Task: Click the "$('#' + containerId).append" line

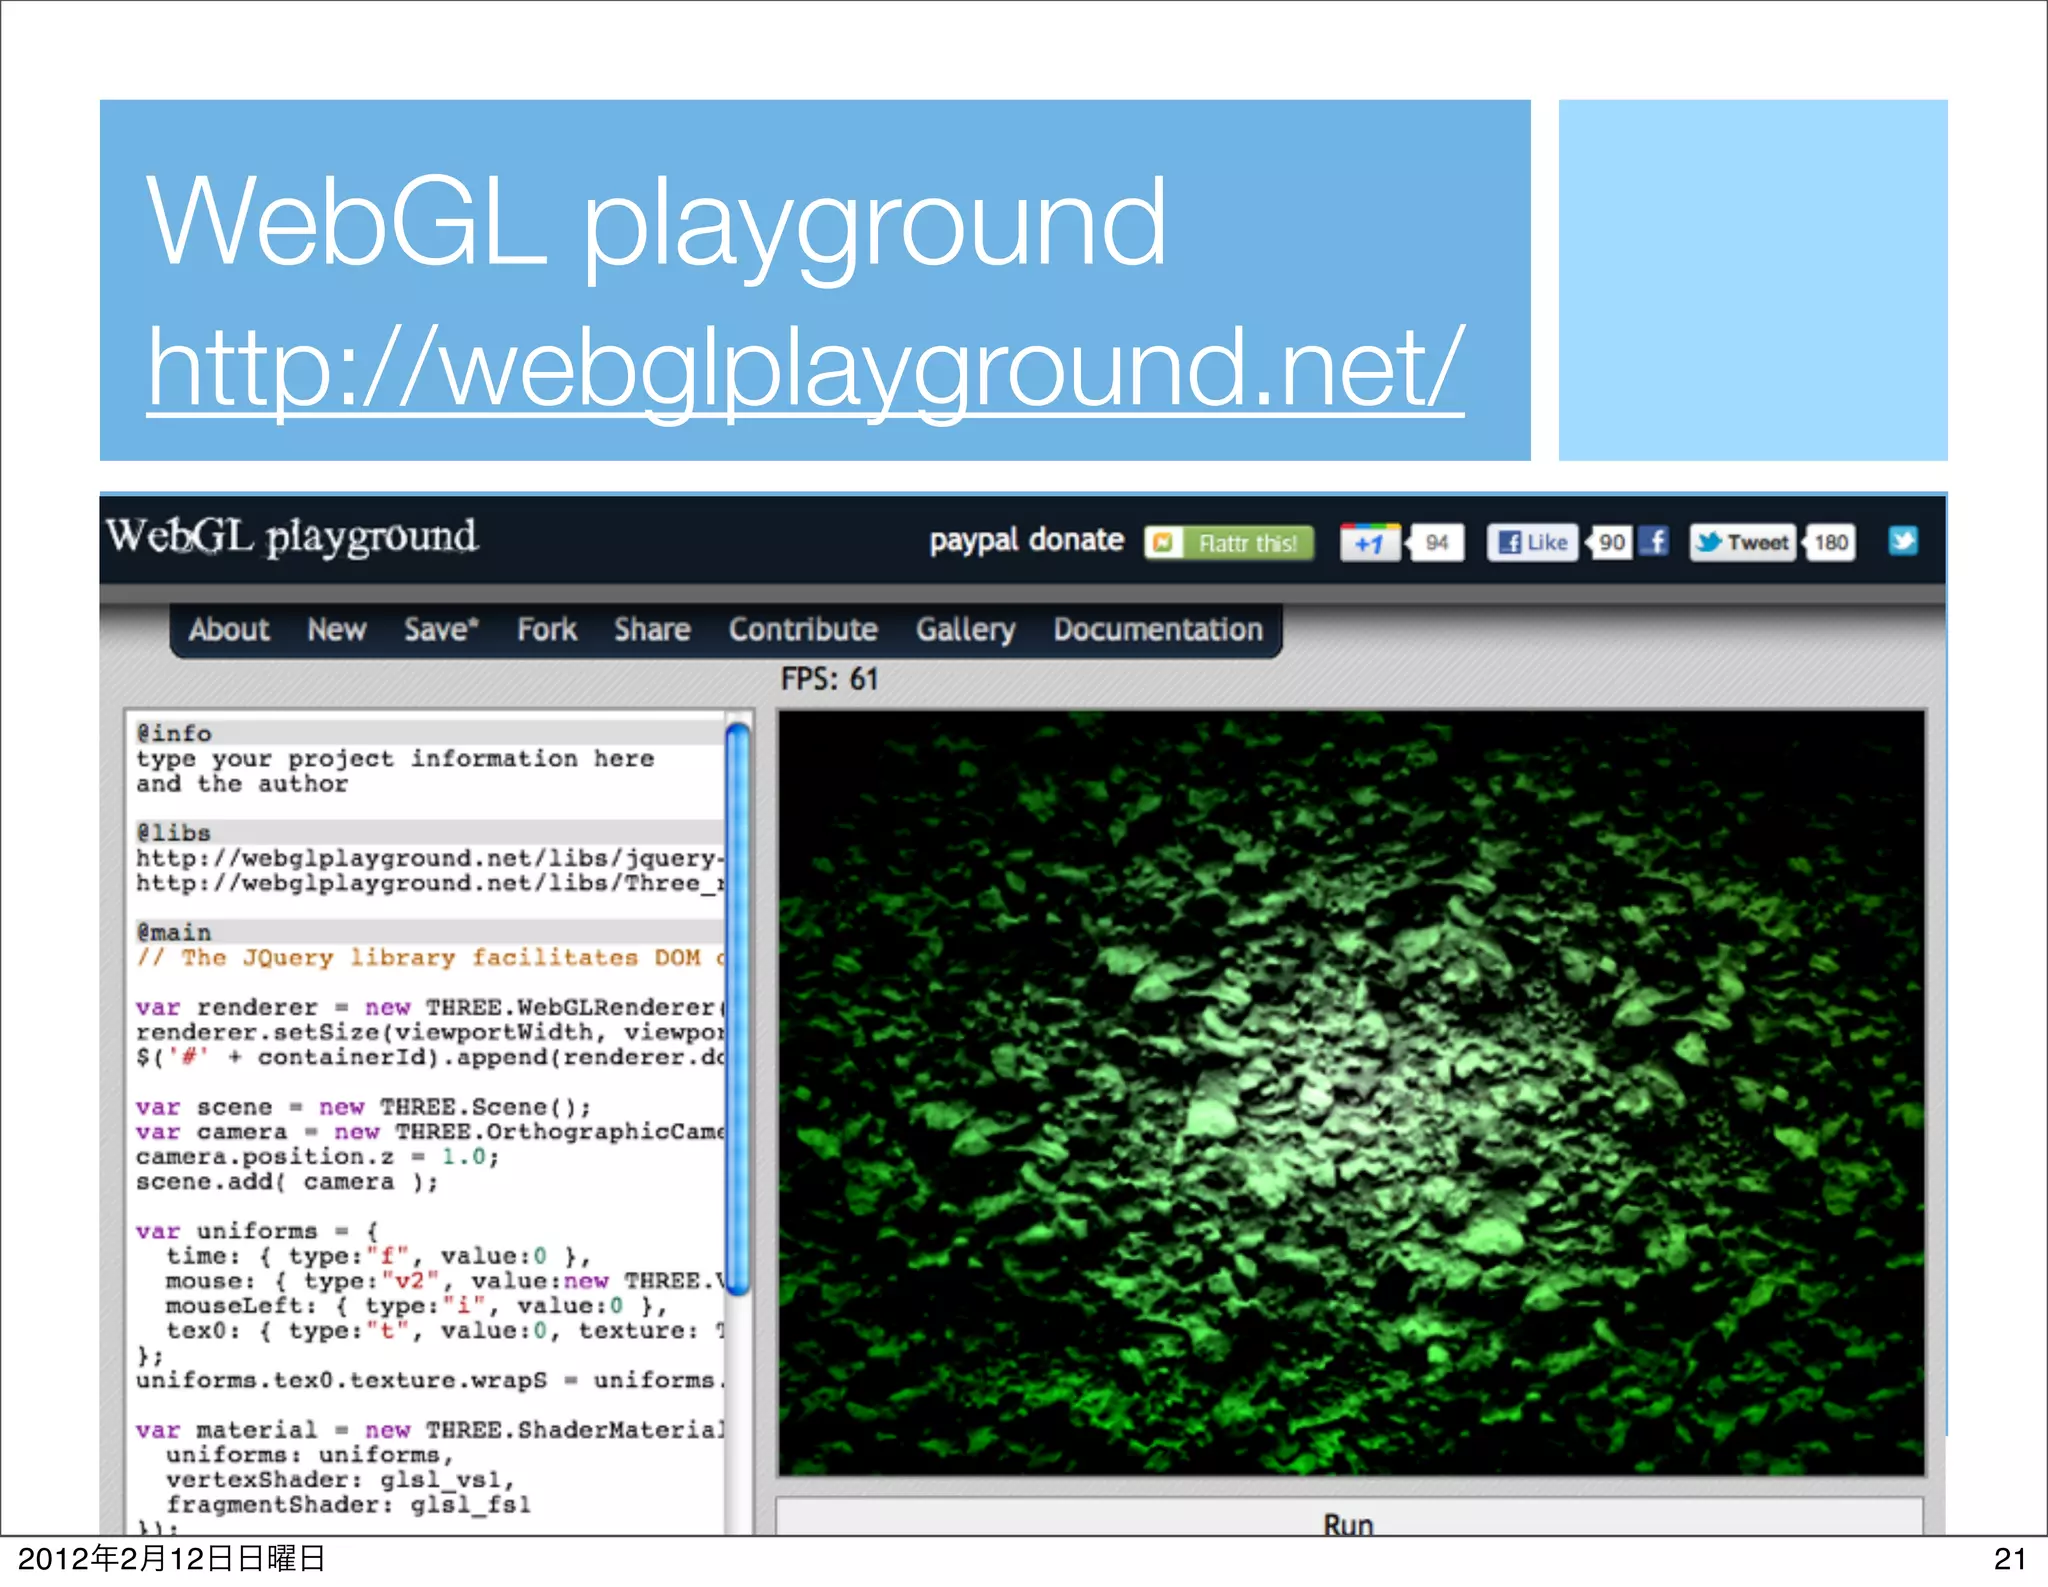Action: click(x=430, y=1057)
